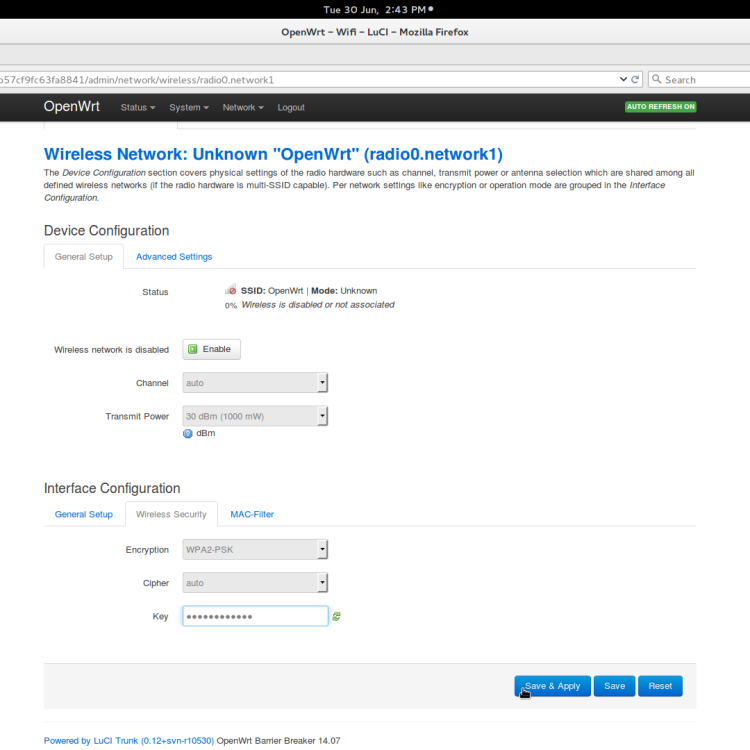This screenshot has height=750, width=750.
Task: Open the Encryption dropdown
Action: tap(255, 550)
